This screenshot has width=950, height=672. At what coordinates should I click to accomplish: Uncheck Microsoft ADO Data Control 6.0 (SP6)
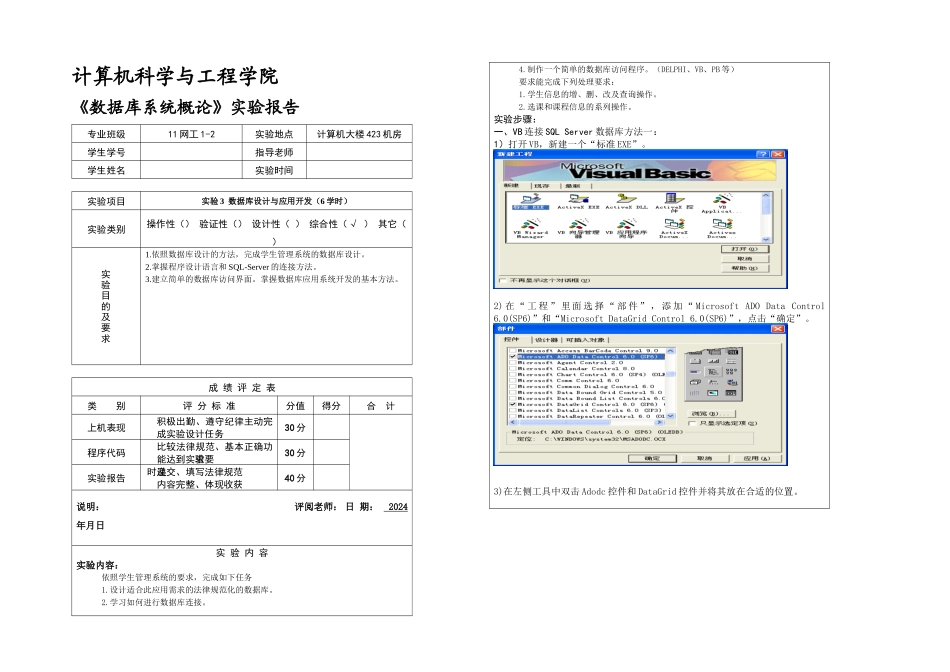click(x=513, y=357)
